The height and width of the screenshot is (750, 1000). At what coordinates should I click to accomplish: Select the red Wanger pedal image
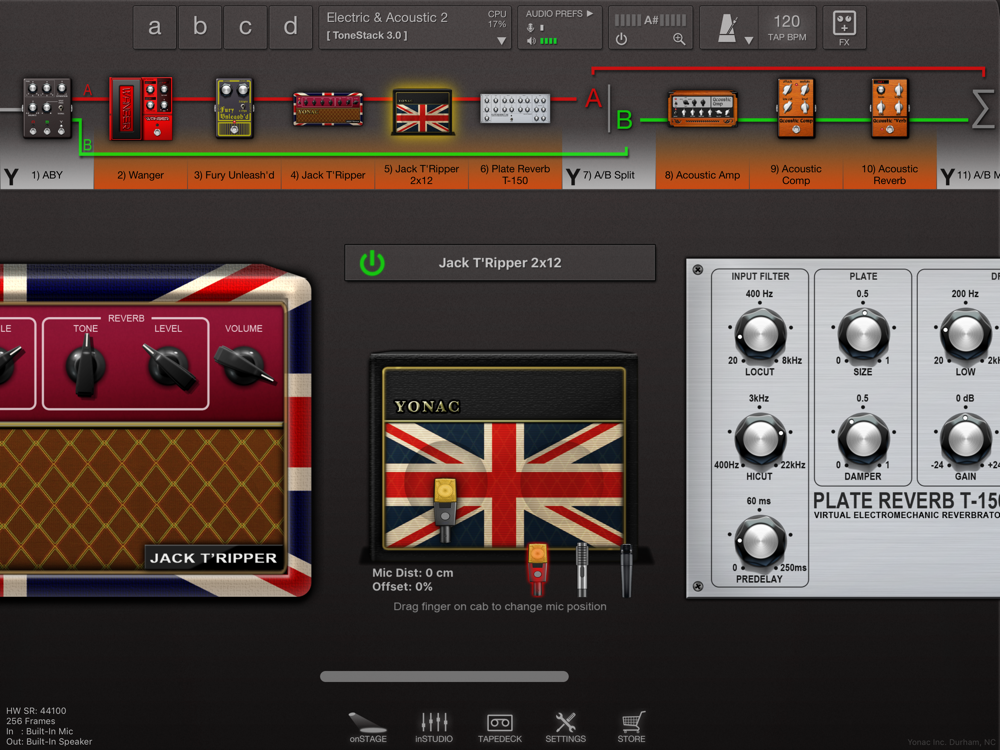coord(141,108)
